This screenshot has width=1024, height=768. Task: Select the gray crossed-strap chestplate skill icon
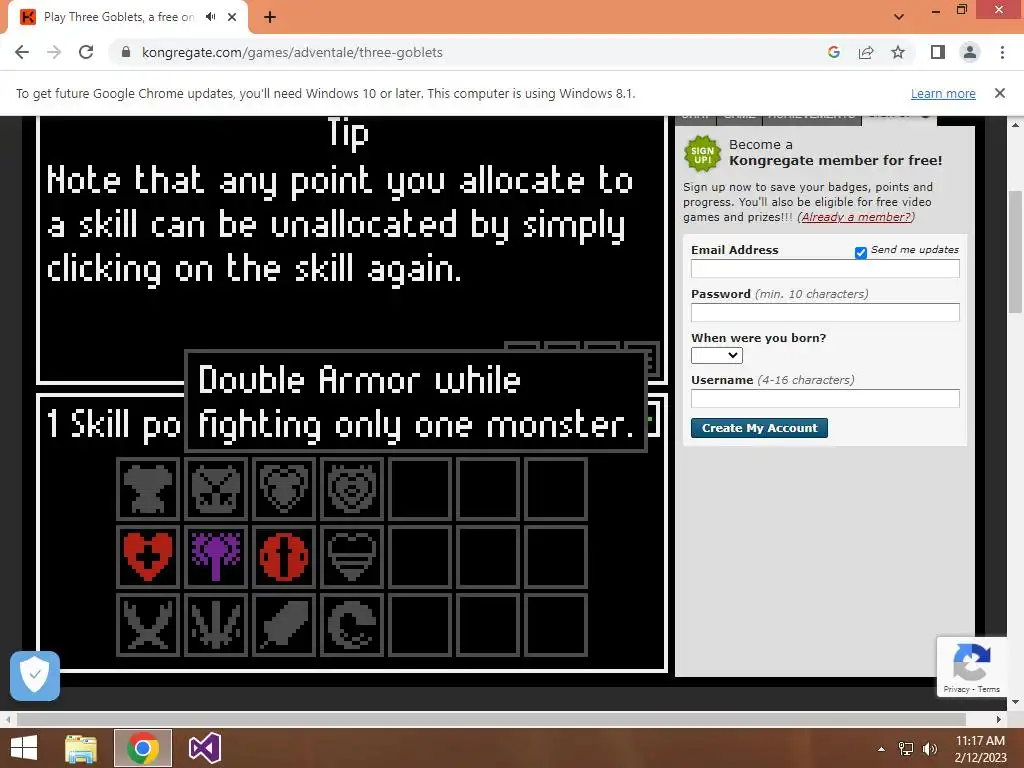coord(216,488)
